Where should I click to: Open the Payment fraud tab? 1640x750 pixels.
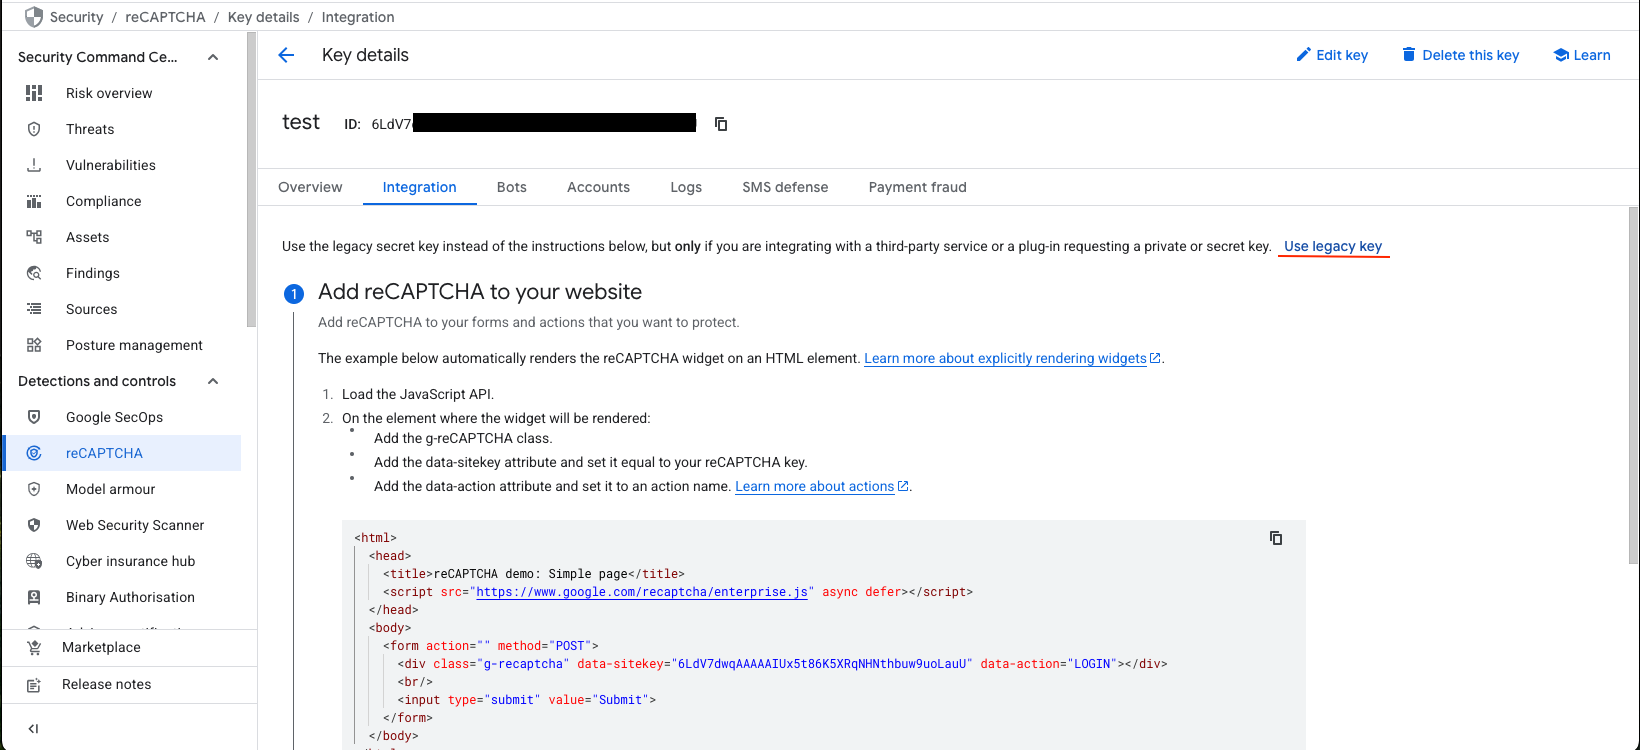(918, 187)
